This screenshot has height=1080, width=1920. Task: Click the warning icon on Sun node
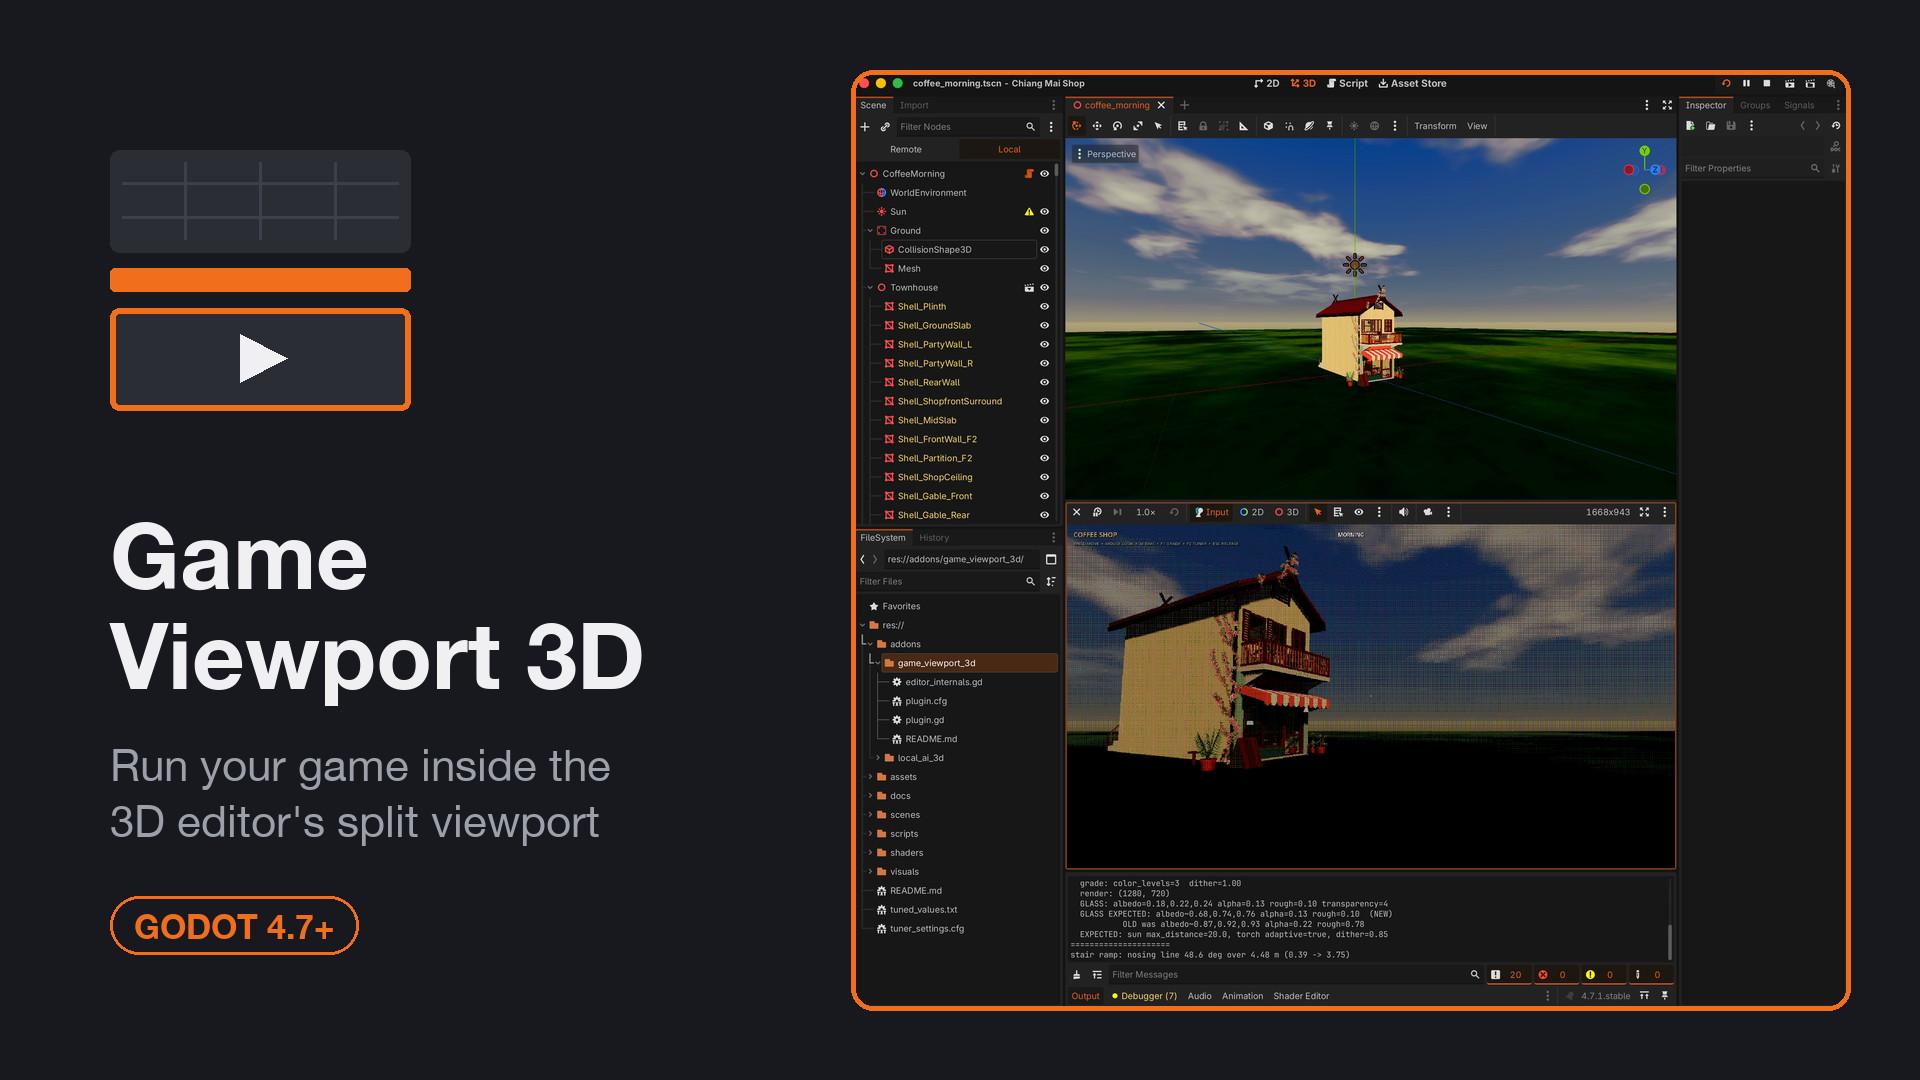tap(1028, 212)
